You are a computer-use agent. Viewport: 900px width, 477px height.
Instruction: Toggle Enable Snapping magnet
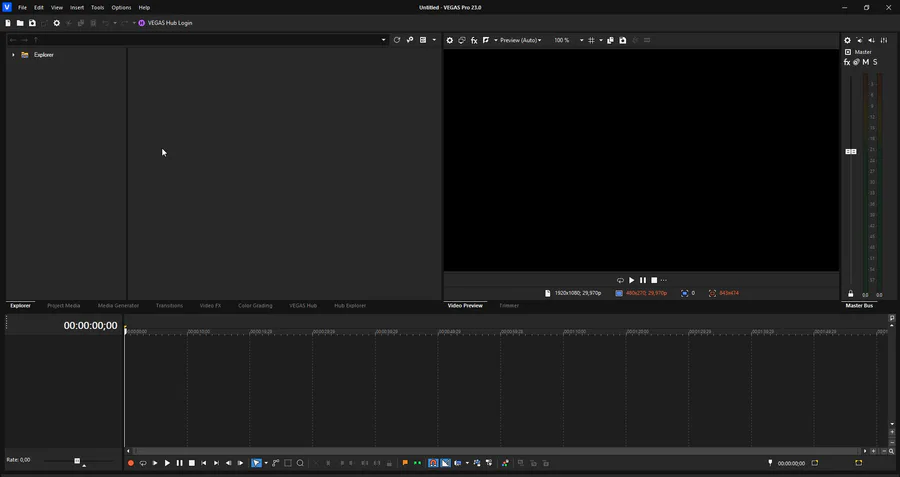click(433, 463)
